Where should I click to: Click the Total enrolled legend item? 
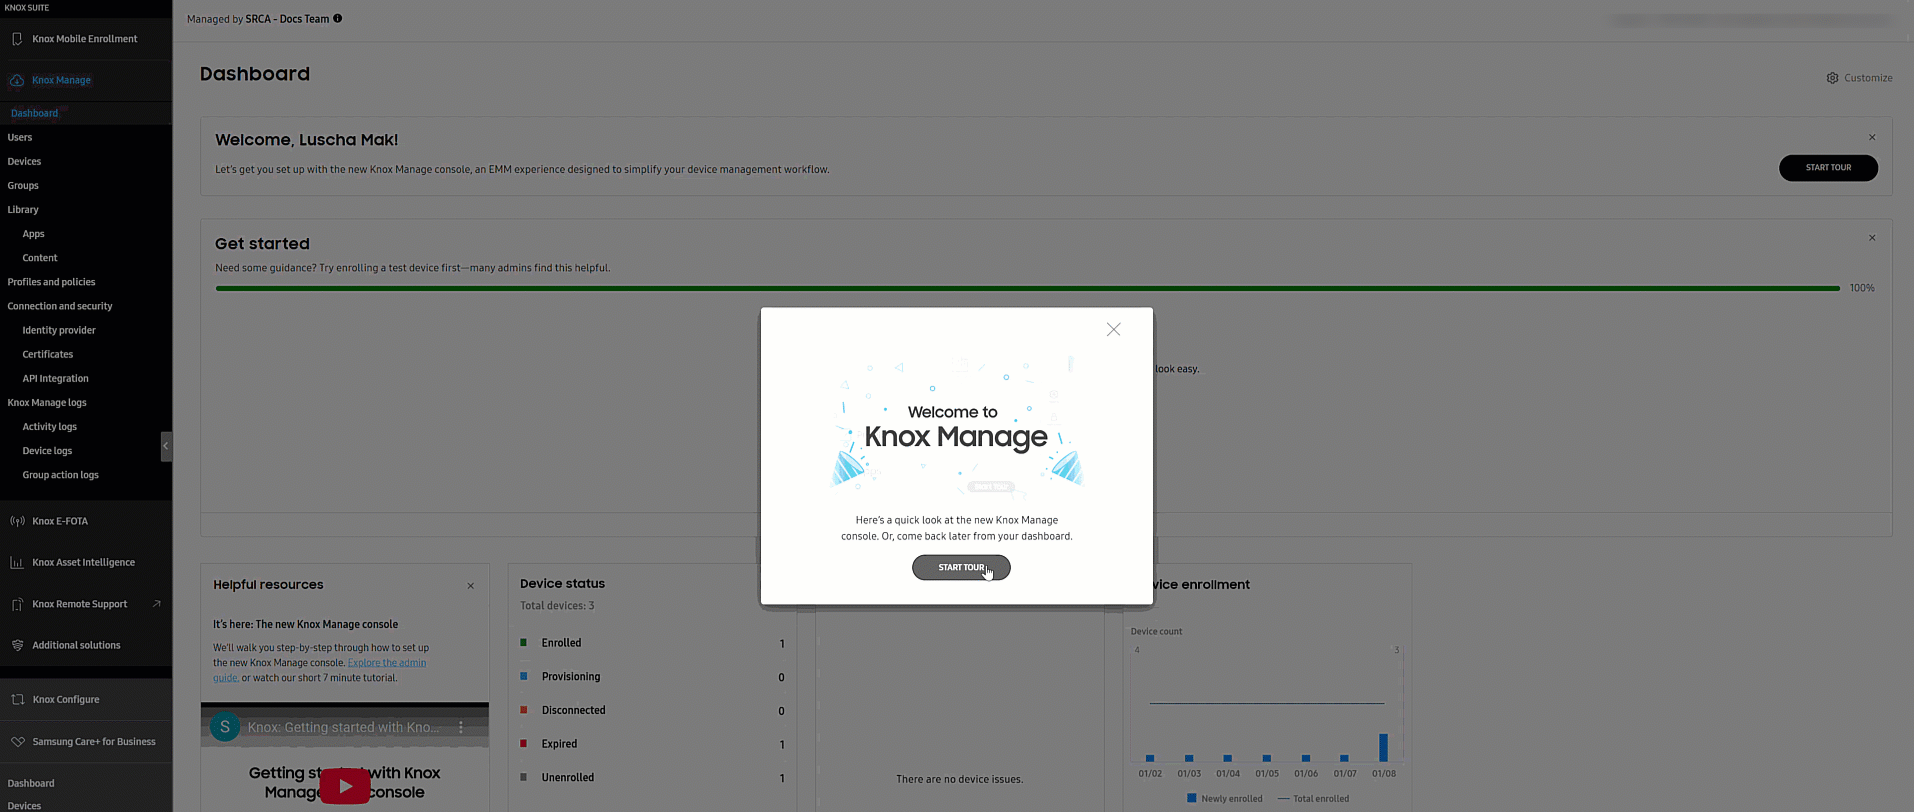click(1314, 799)
